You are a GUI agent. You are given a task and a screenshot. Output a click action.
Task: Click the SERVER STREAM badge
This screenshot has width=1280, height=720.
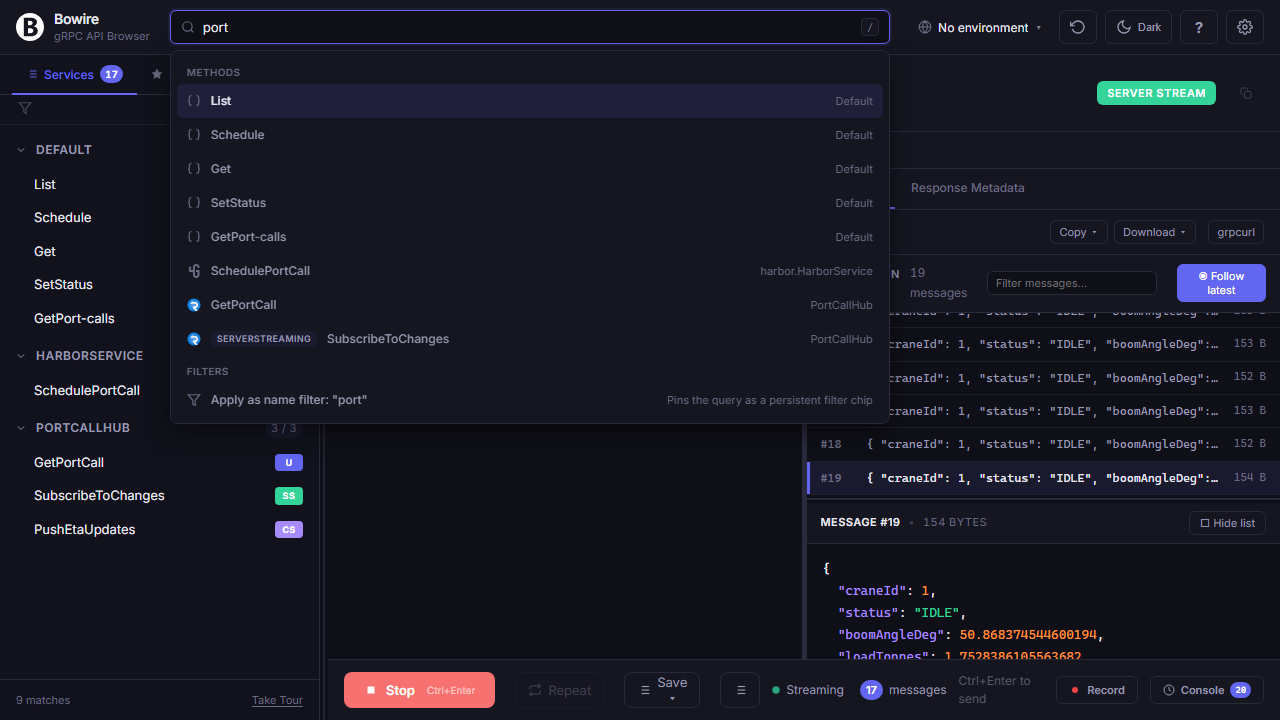pyautogui.click(x=1156, y=93)
